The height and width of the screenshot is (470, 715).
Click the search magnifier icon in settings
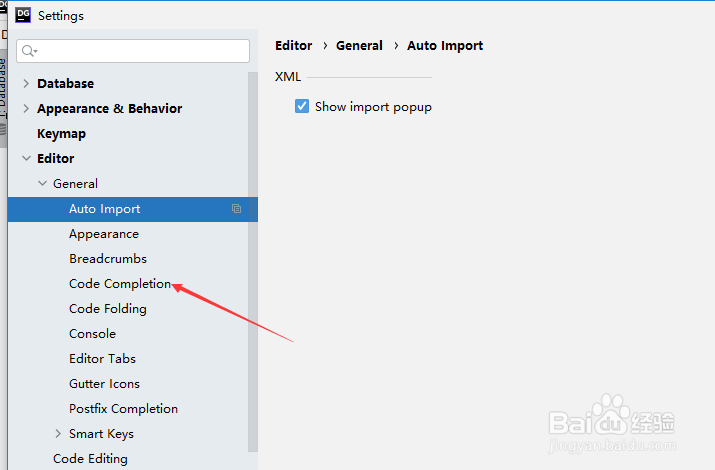click(29, 51)
